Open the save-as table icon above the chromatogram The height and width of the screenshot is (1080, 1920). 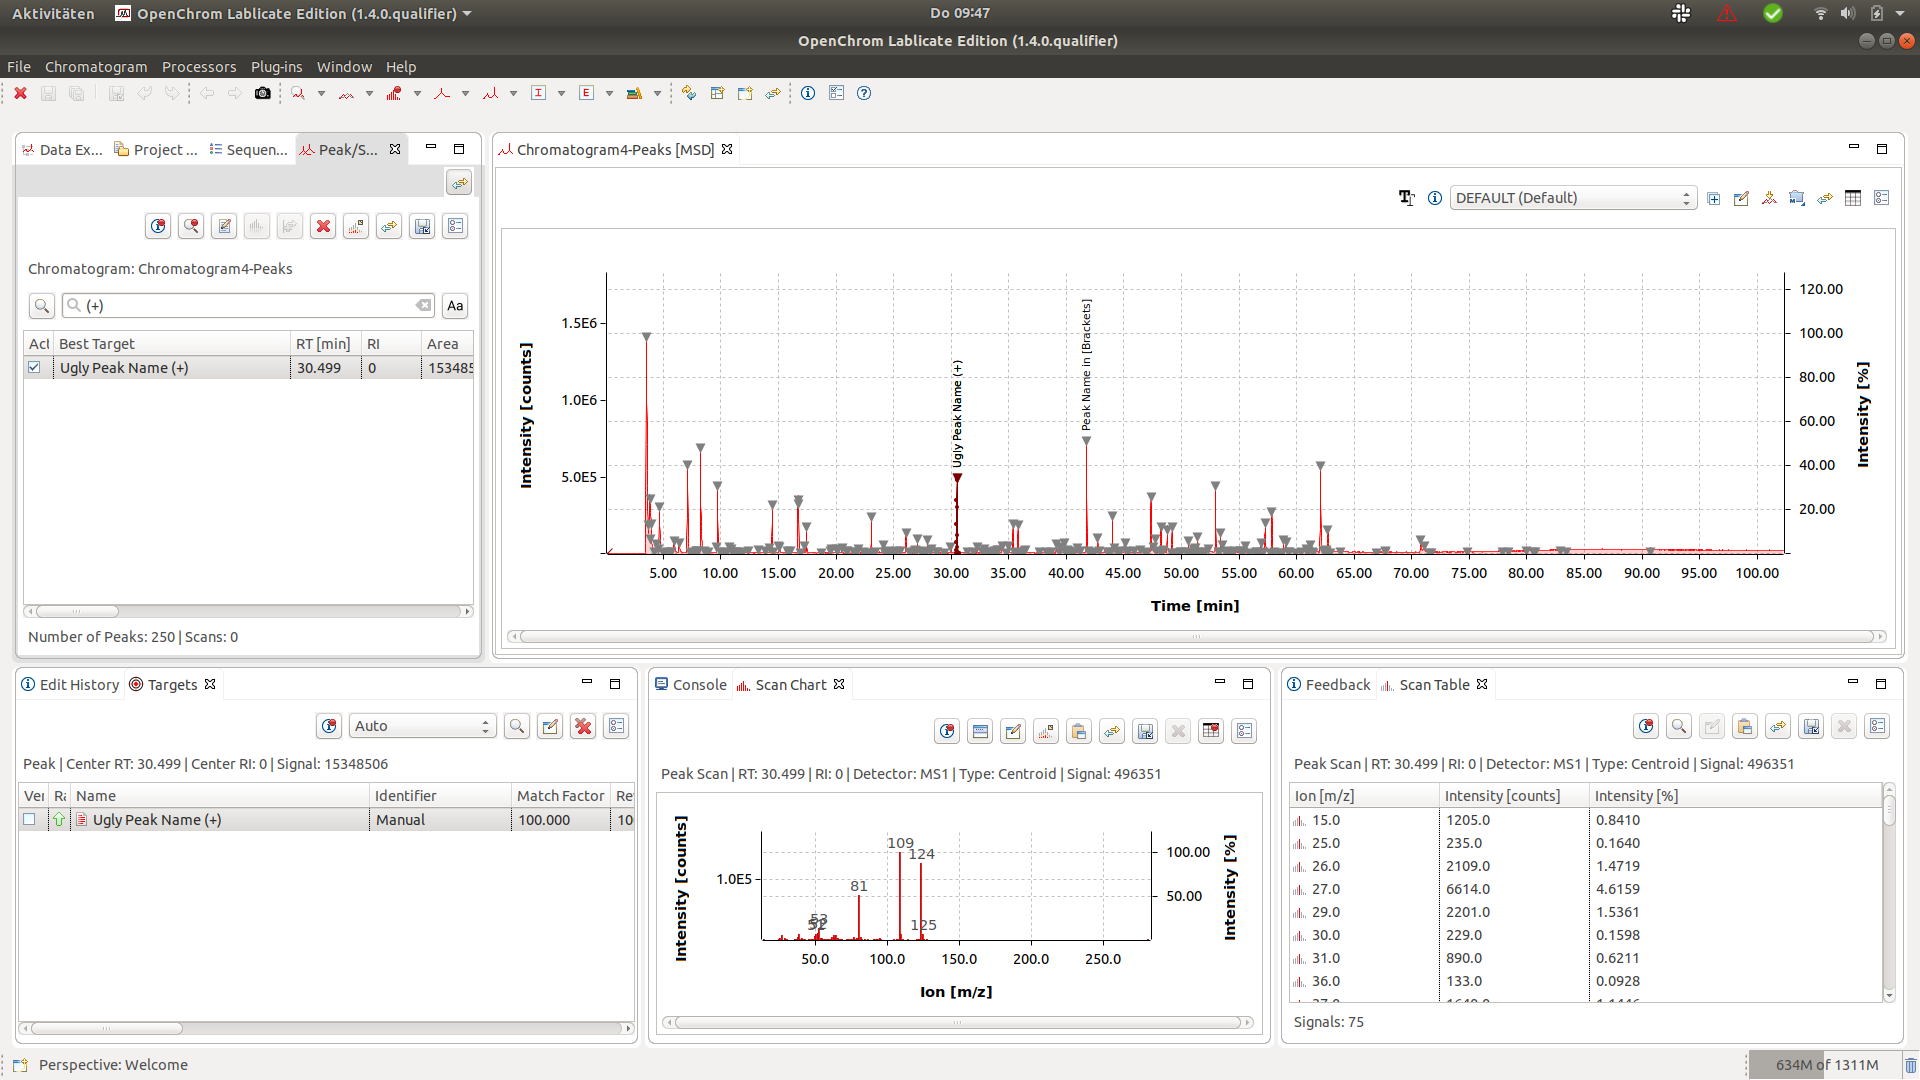[x=1852, y=197]
